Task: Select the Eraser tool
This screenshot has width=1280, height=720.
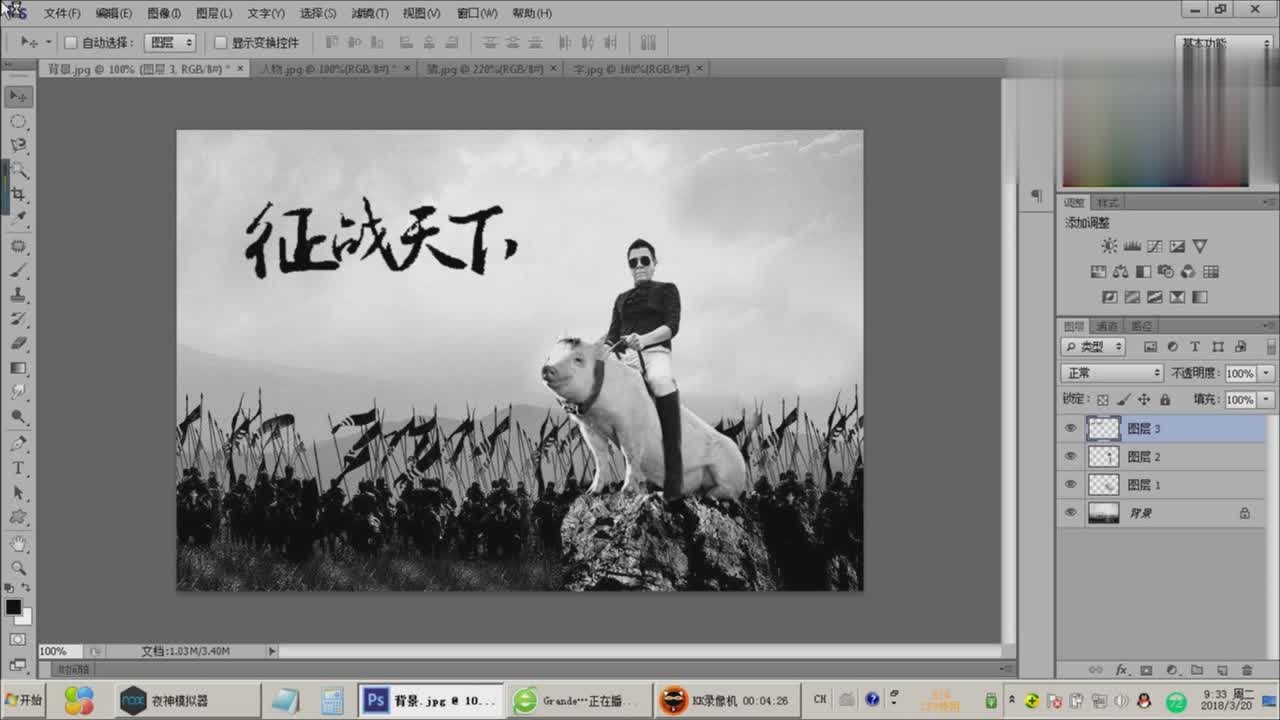Action: click(18, 344)
